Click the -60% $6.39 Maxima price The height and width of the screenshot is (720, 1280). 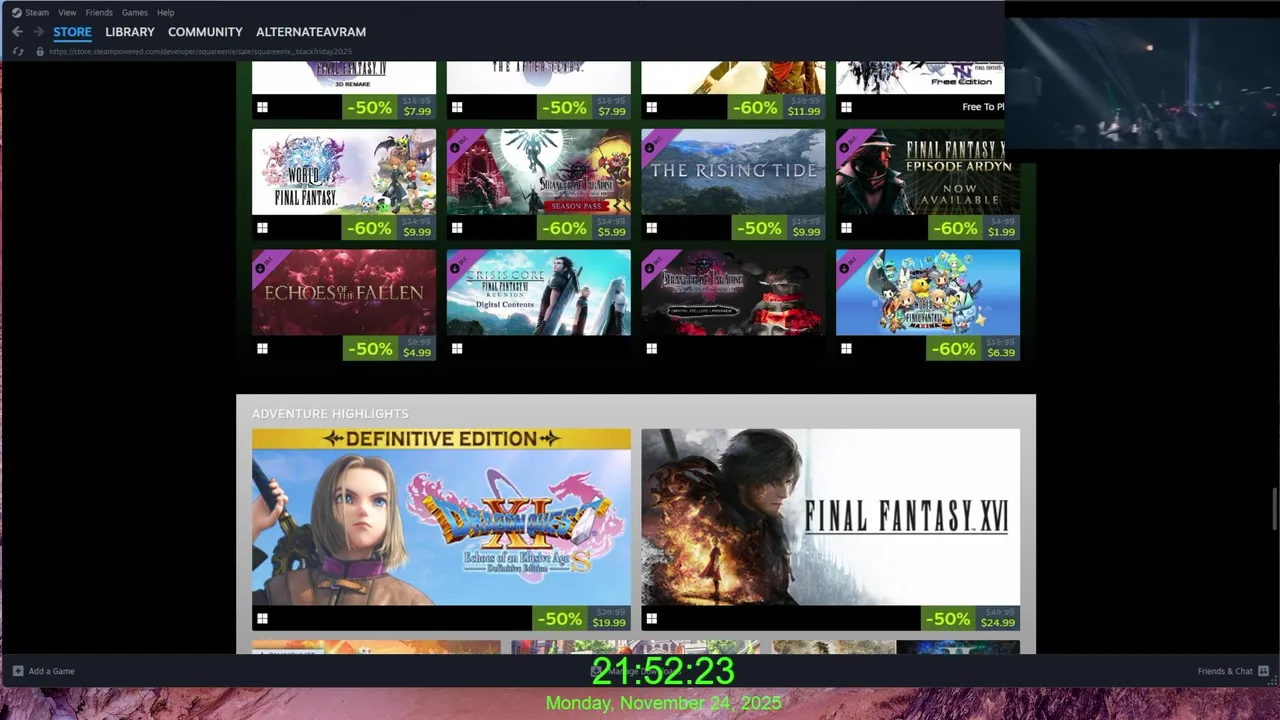pos(973,349)
